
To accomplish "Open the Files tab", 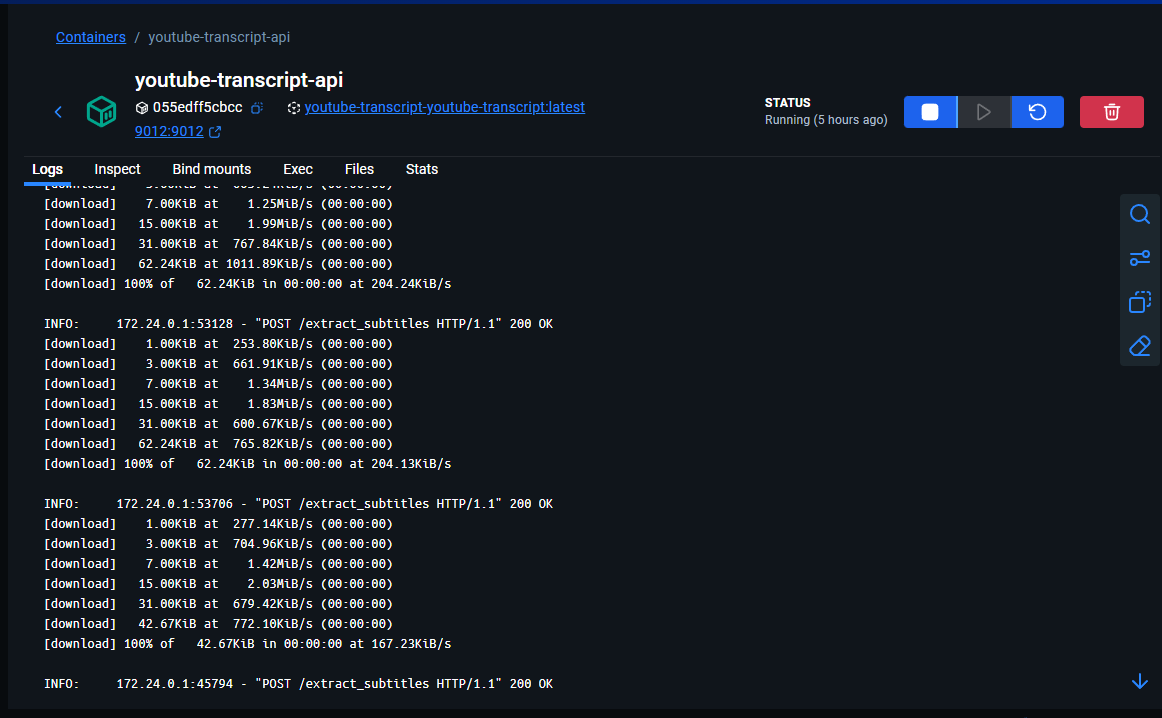I will point(359,170).
